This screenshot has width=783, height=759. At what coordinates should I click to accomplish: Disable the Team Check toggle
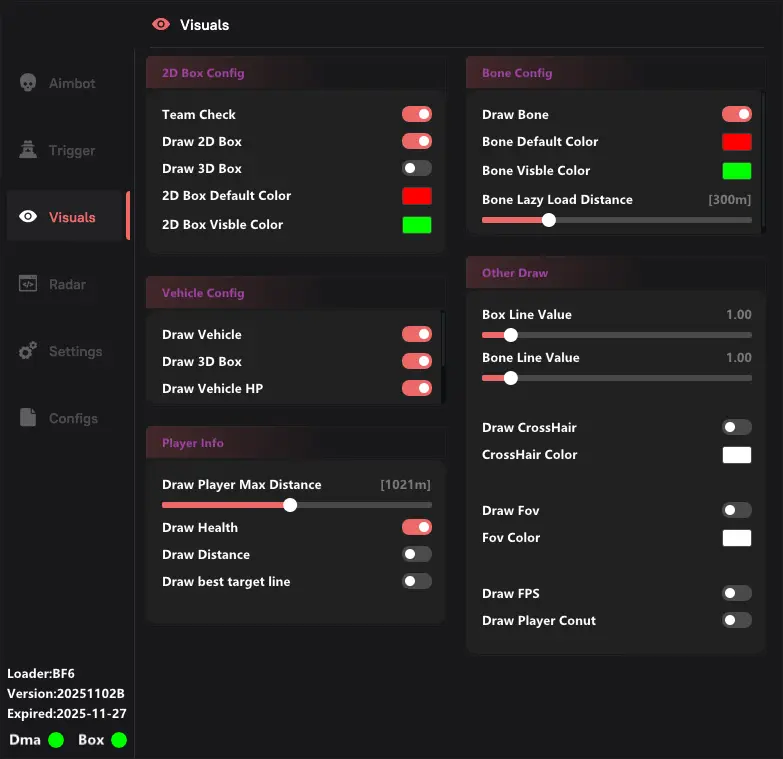point(417,115)
